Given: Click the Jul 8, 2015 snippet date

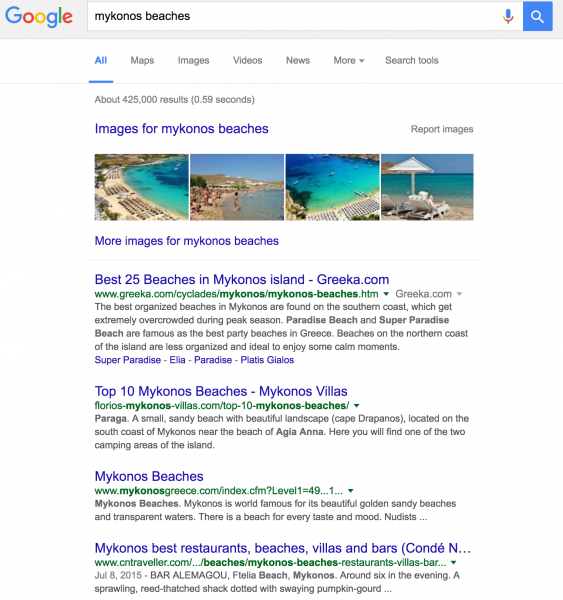Looking at the screenshot, I should pyautogui.click(x=118, y=576).
